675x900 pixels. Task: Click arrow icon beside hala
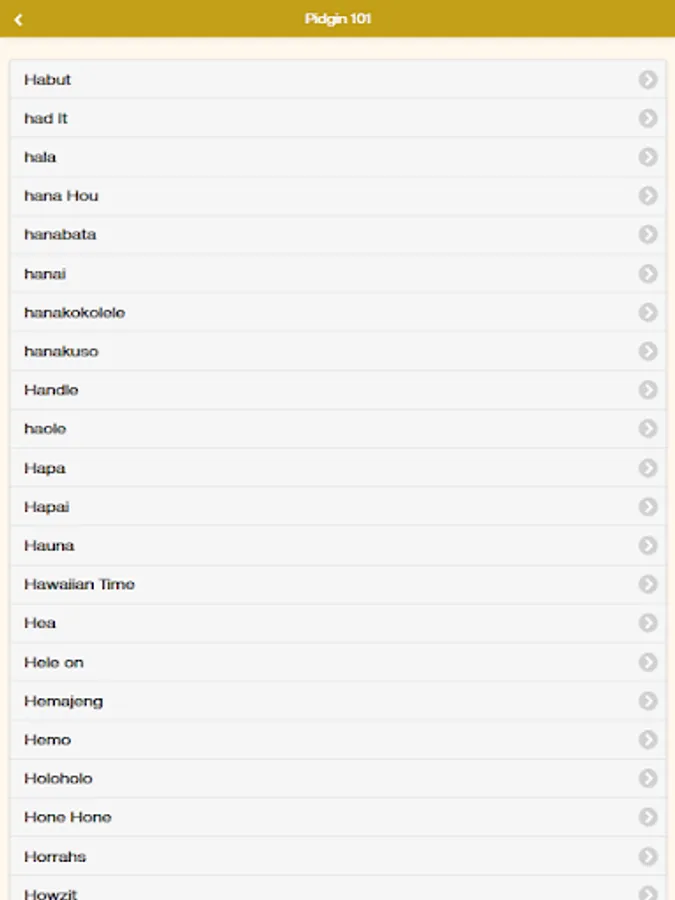pyautogui.click(x=648, y=157)
